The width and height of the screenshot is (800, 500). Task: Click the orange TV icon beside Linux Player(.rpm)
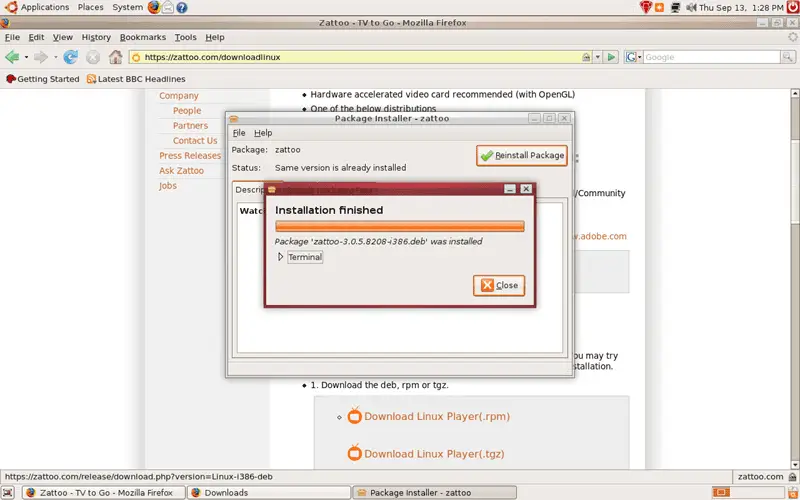354,416
